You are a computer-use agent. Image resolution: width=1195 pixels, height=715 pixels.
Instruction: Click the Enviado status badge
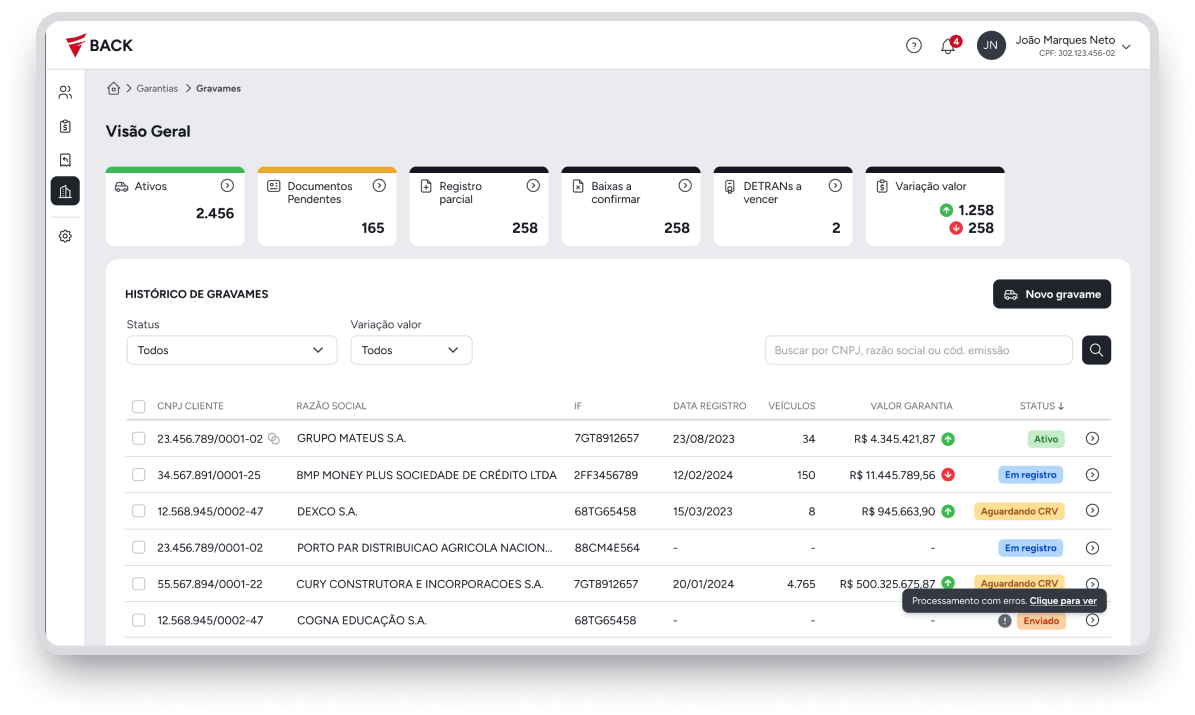click(1041, 621)
